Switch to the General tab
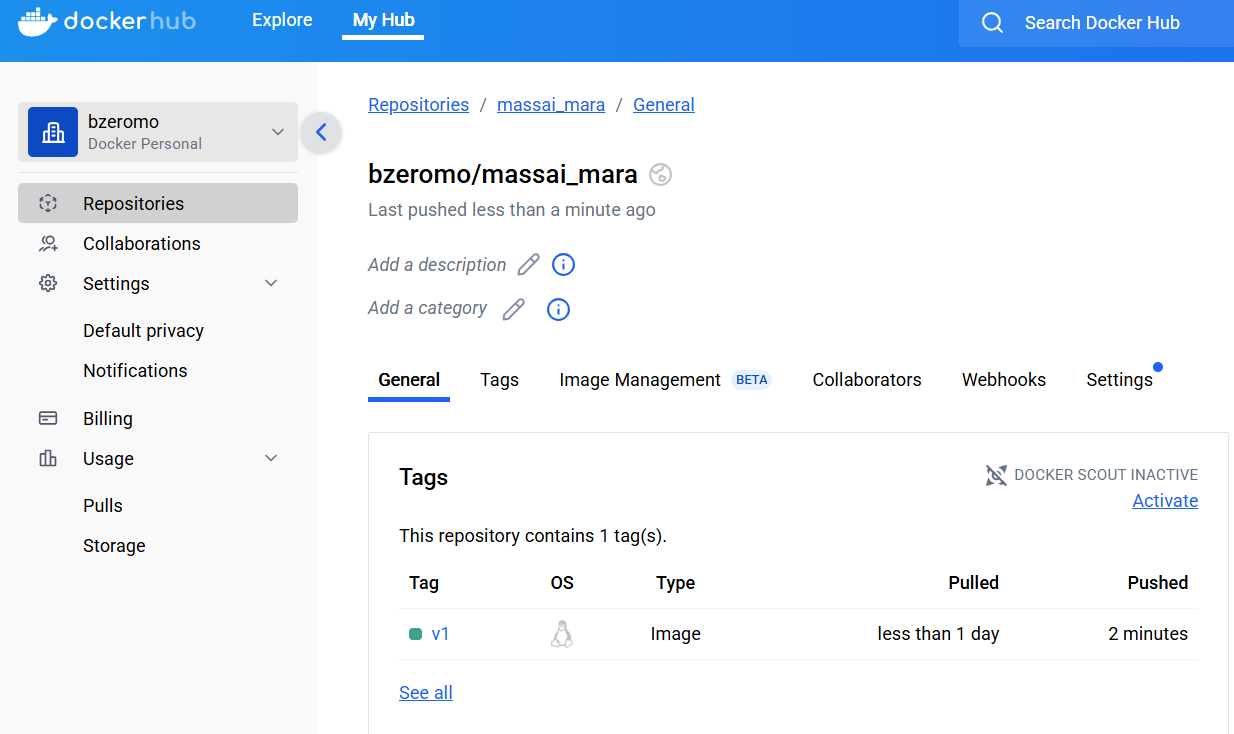1234x734 pixels. (x=409, y=380)
